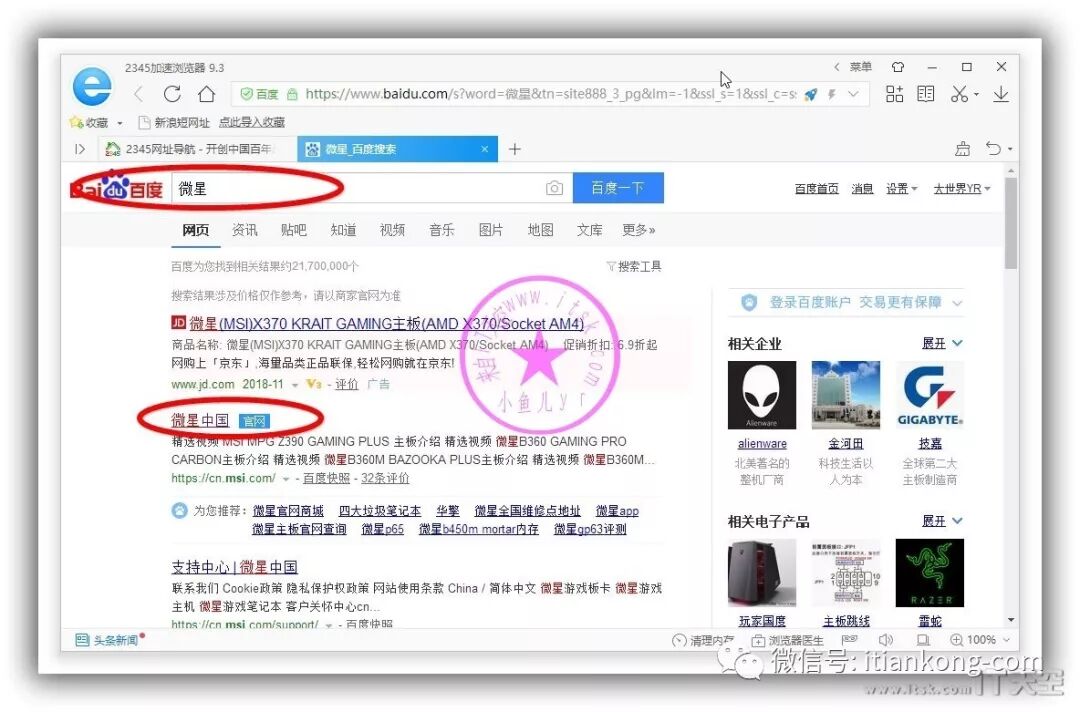Click recommended search 微星p65
This screenshot has width=1080, height=712.
pos(382,529)
